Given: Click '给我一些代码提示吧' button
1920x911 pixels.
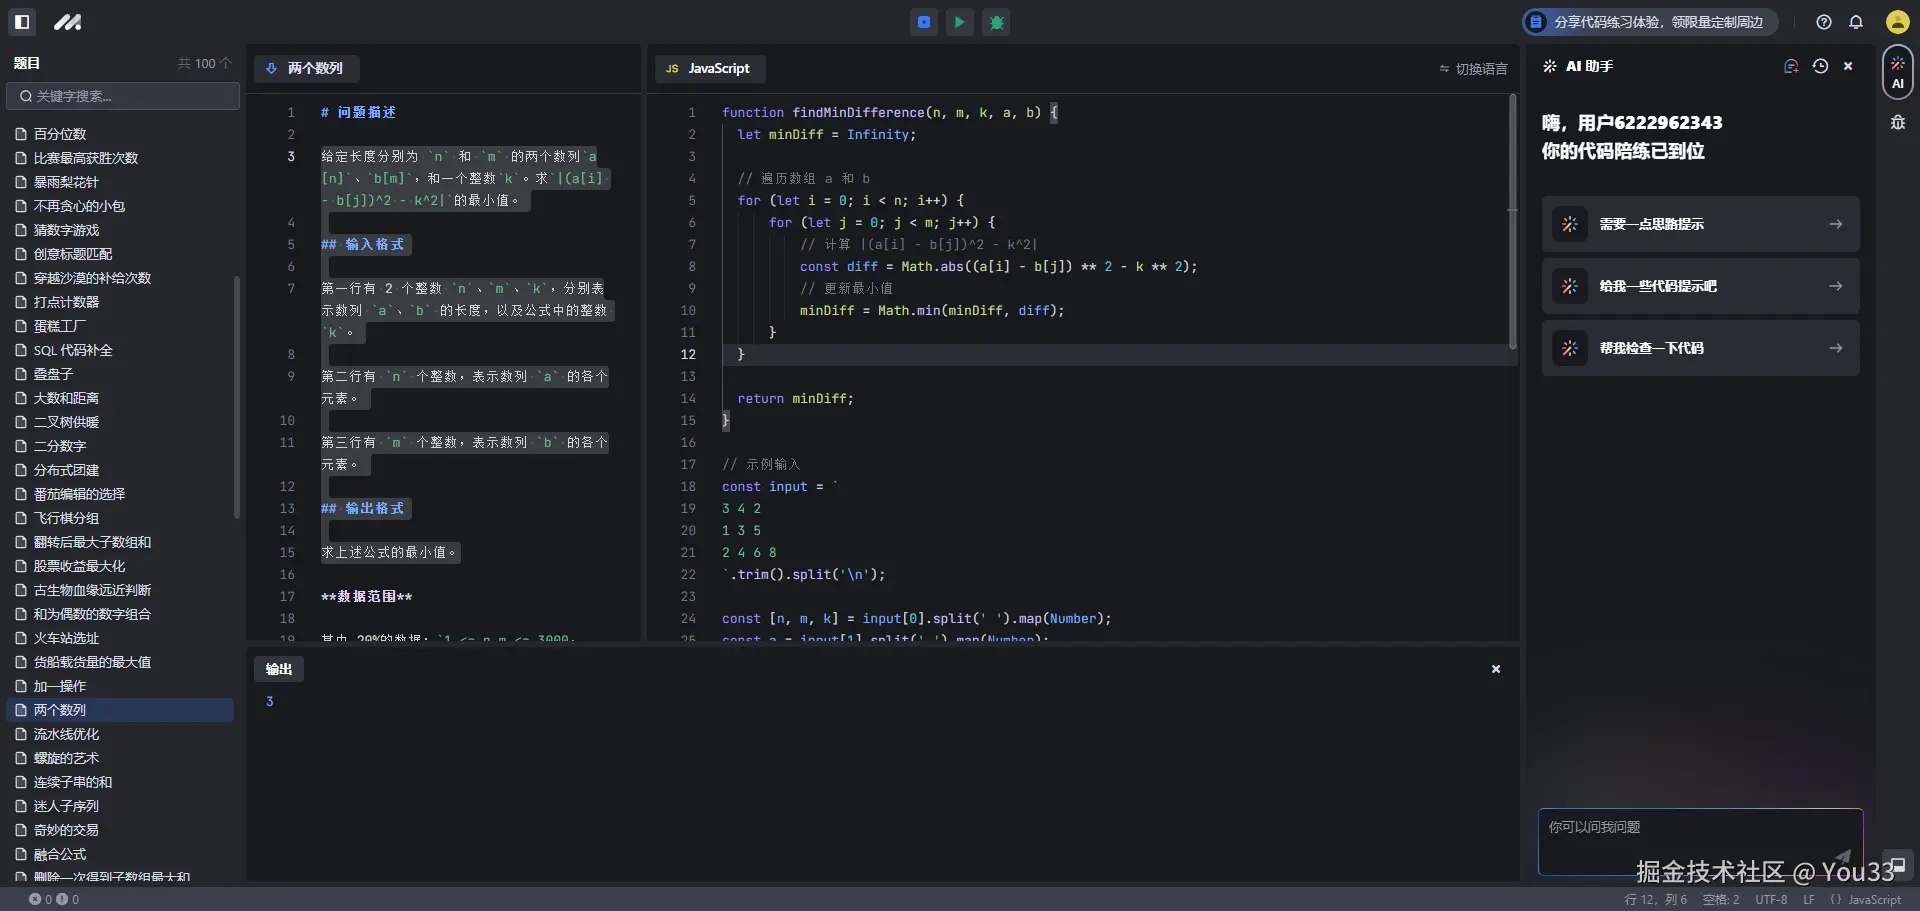Looking at the screenshot, I should click(1700, 286).
